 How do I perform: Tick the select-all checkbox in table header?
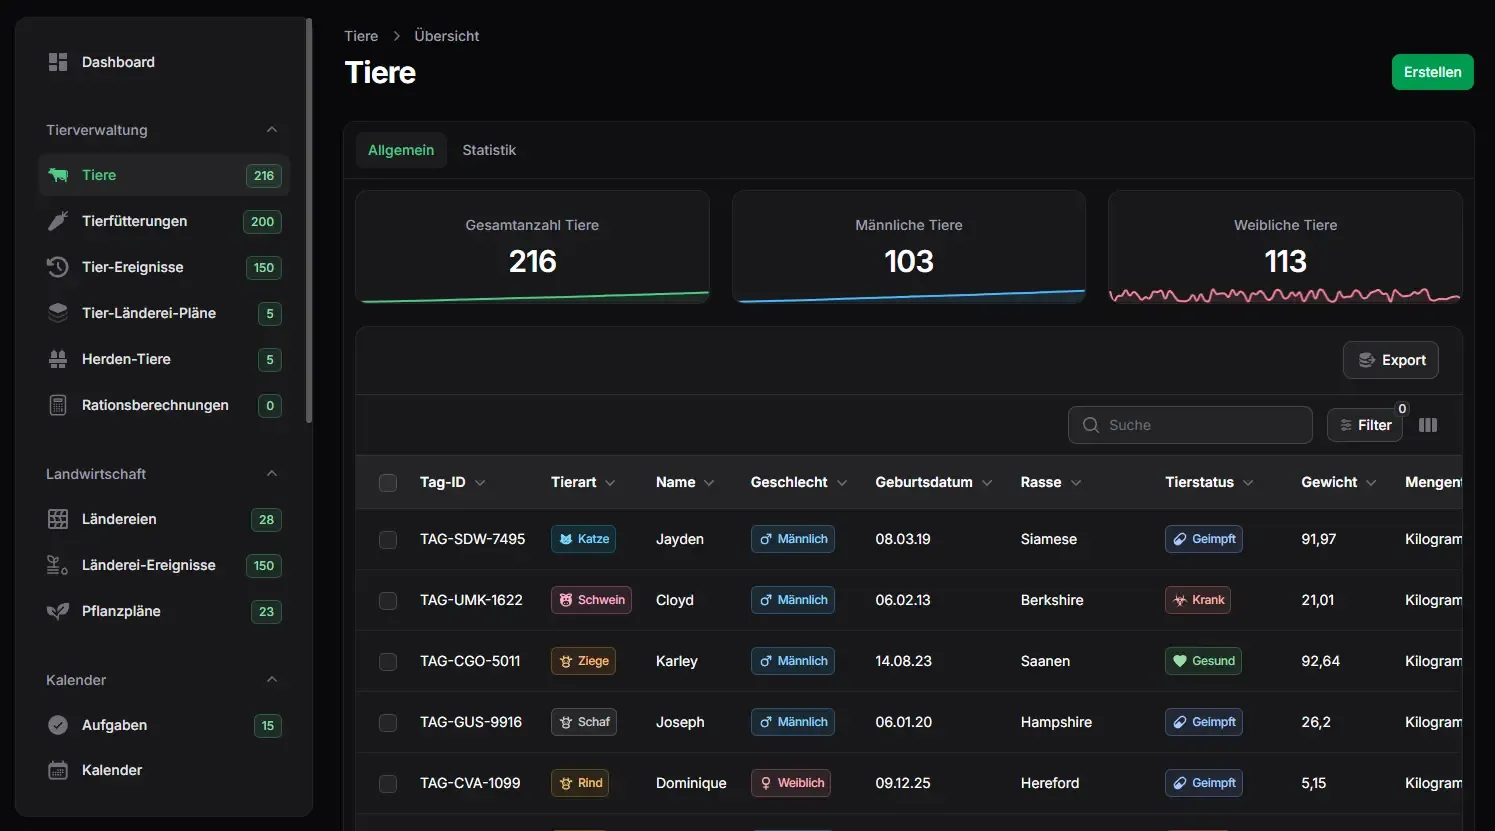coord(388,483)
